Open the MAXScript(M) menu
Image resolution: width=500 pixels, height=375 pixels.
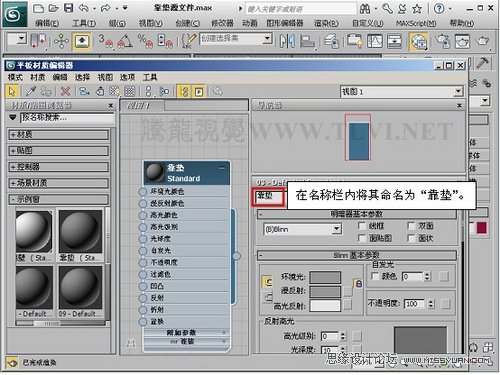pos(416,23)
